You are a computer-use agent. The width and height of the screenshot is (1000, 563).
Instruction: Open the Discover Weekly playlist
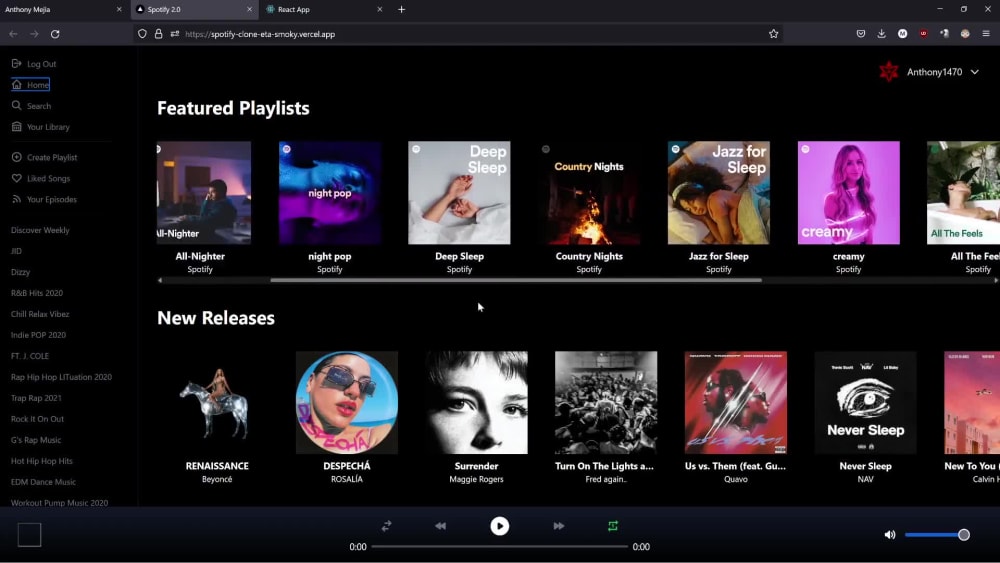click(x=40, y=230)
